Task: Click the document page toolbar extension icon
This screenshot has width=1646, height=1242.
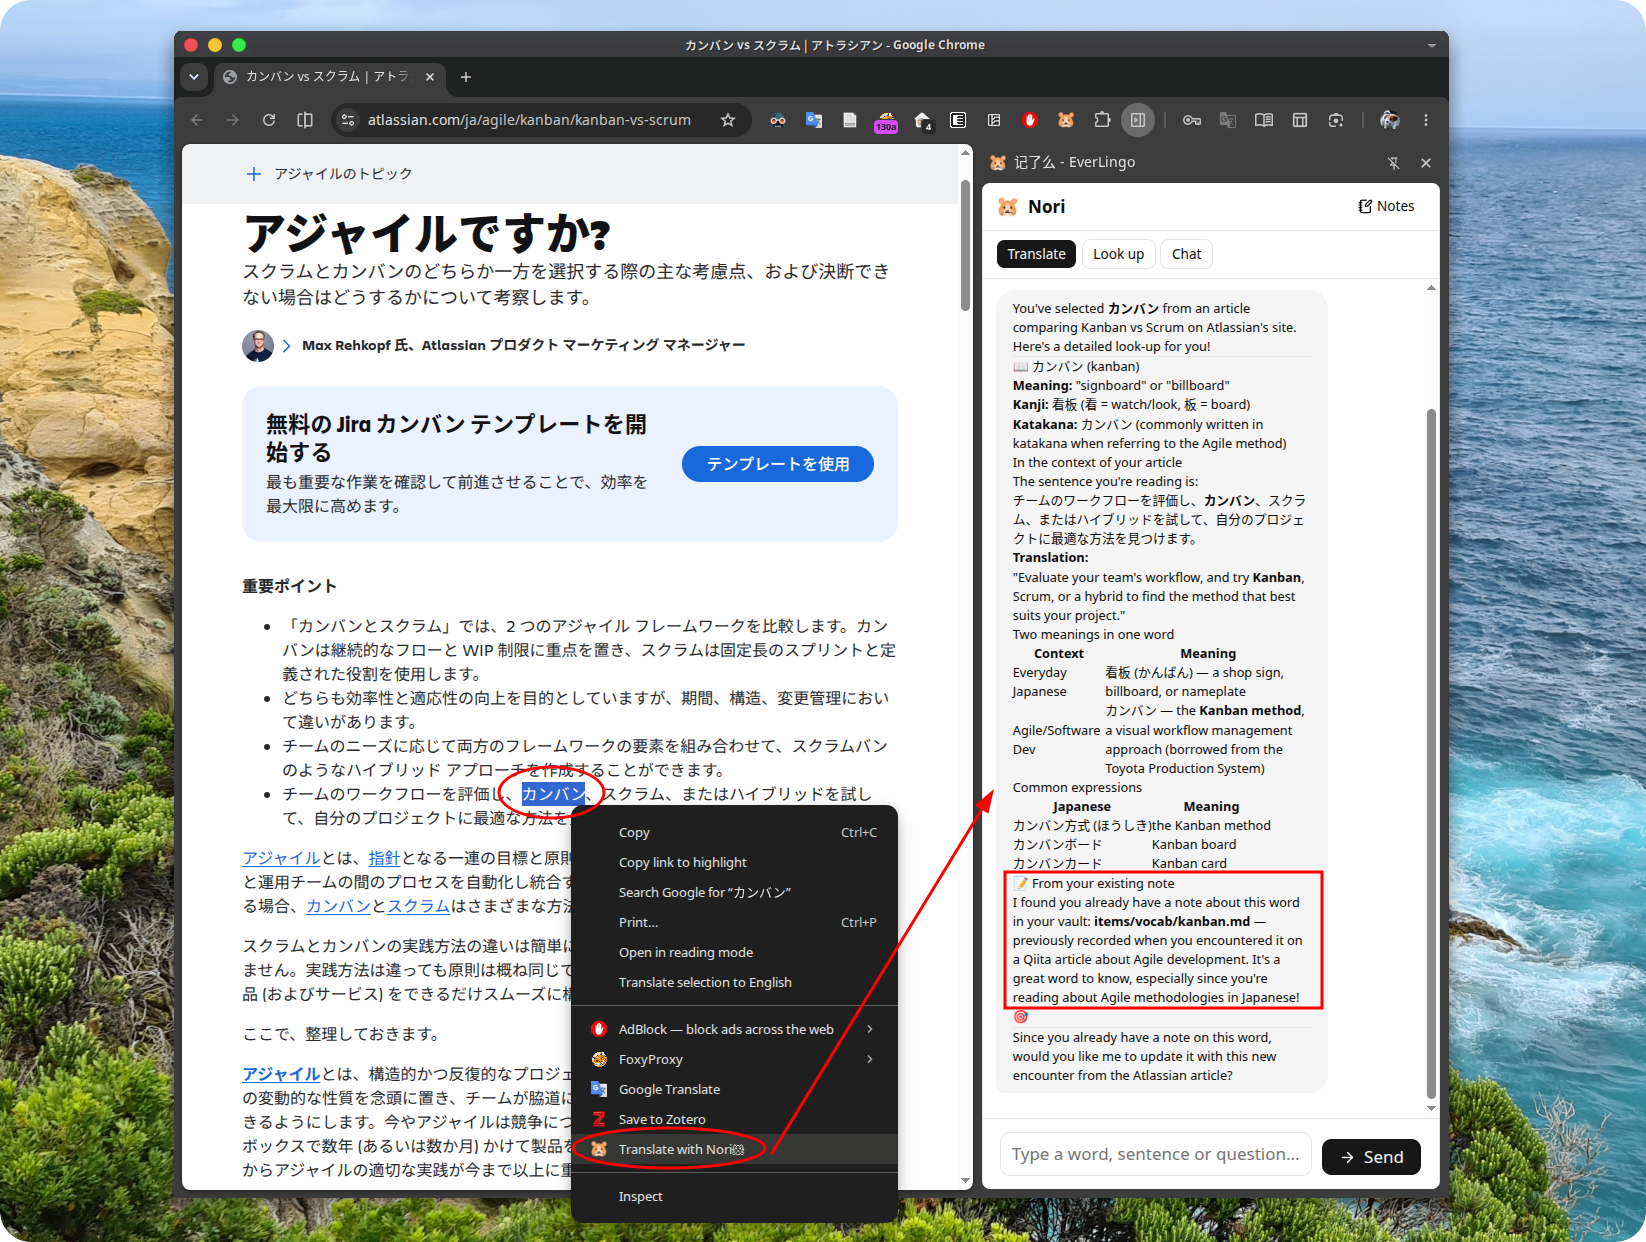Action: tap(850, 120)
